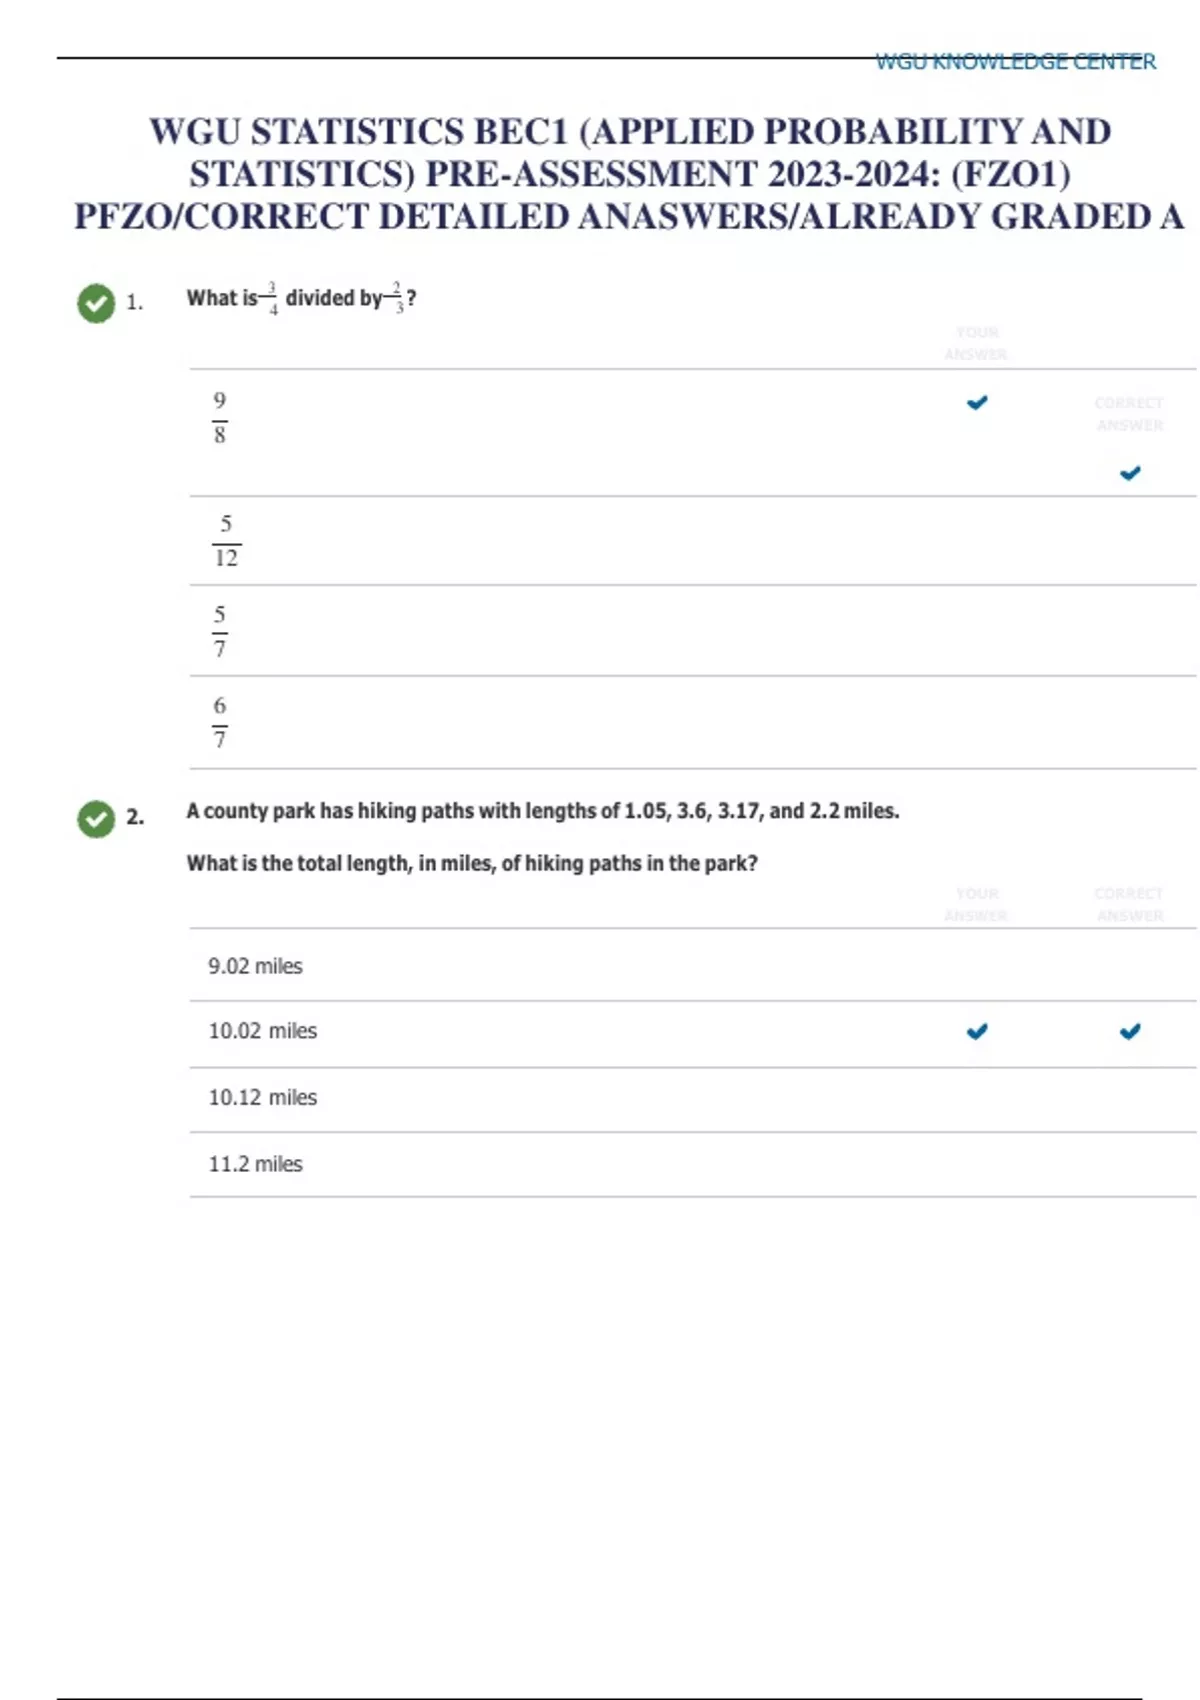Click the green checkmark icon beside question 2
1200x1700 pixels.
[96, 819]
